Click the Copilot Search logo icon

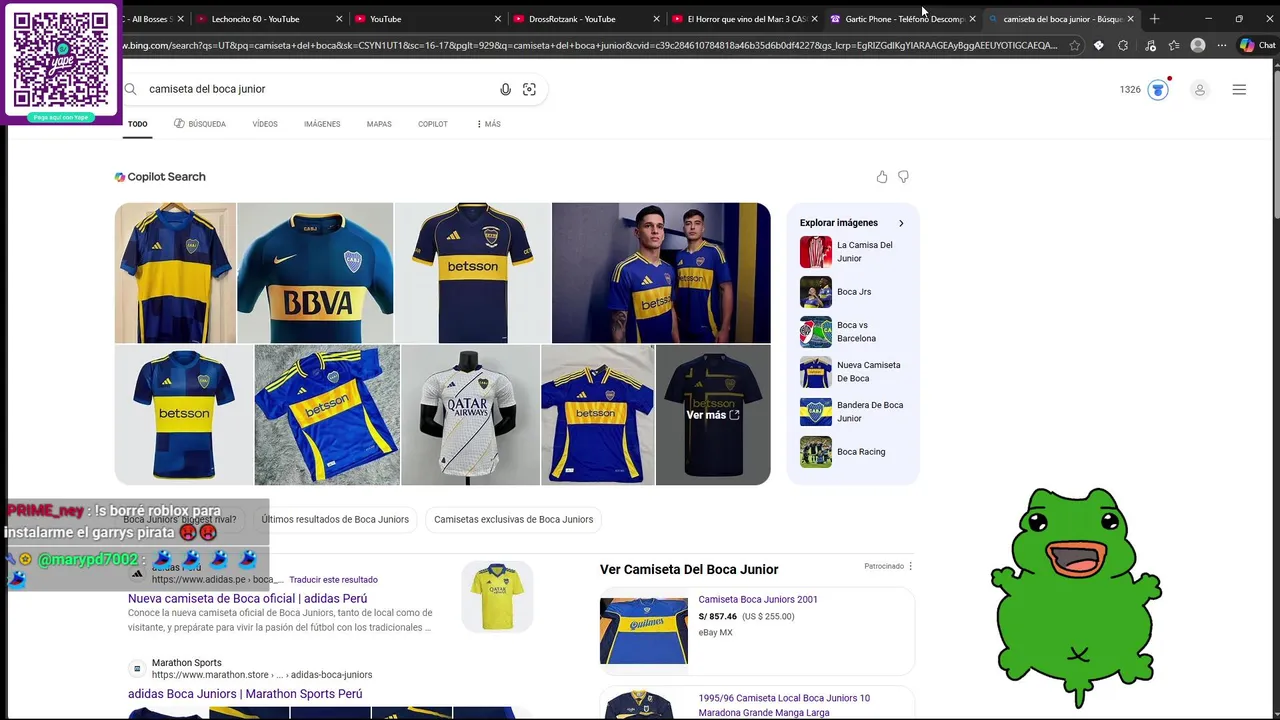pos(120,177)
